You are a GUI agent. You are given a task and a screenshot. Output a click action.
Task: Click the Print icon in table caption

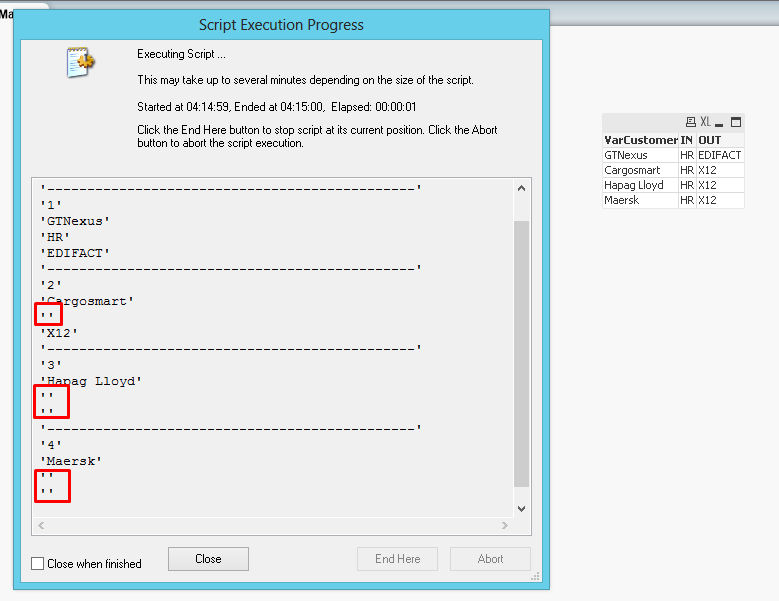click(x=691, y=122)
